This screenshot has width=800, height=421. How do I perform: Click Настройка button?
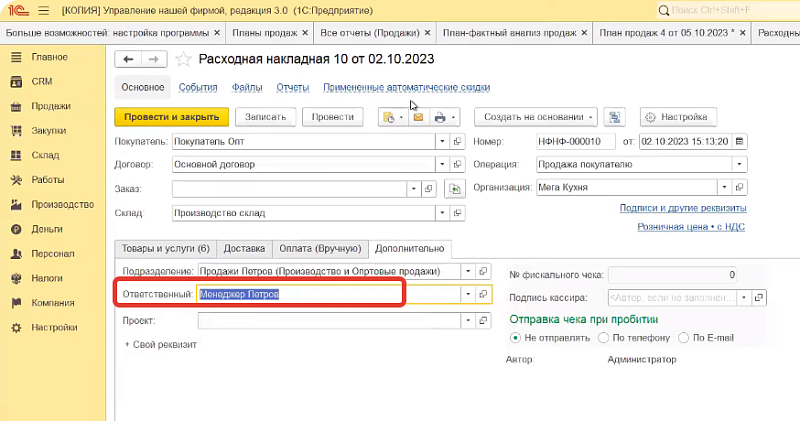pyautogui.click(x=679, y=117)
